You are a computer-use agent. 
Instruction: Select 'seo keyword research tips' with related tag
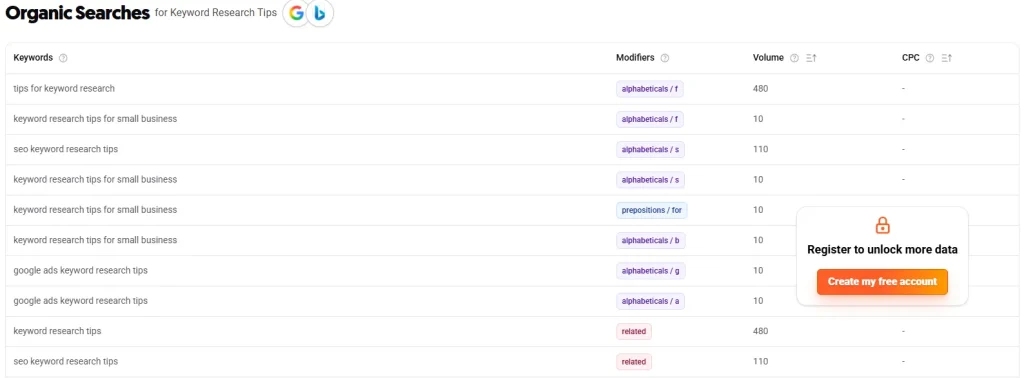tap(65, 361)
